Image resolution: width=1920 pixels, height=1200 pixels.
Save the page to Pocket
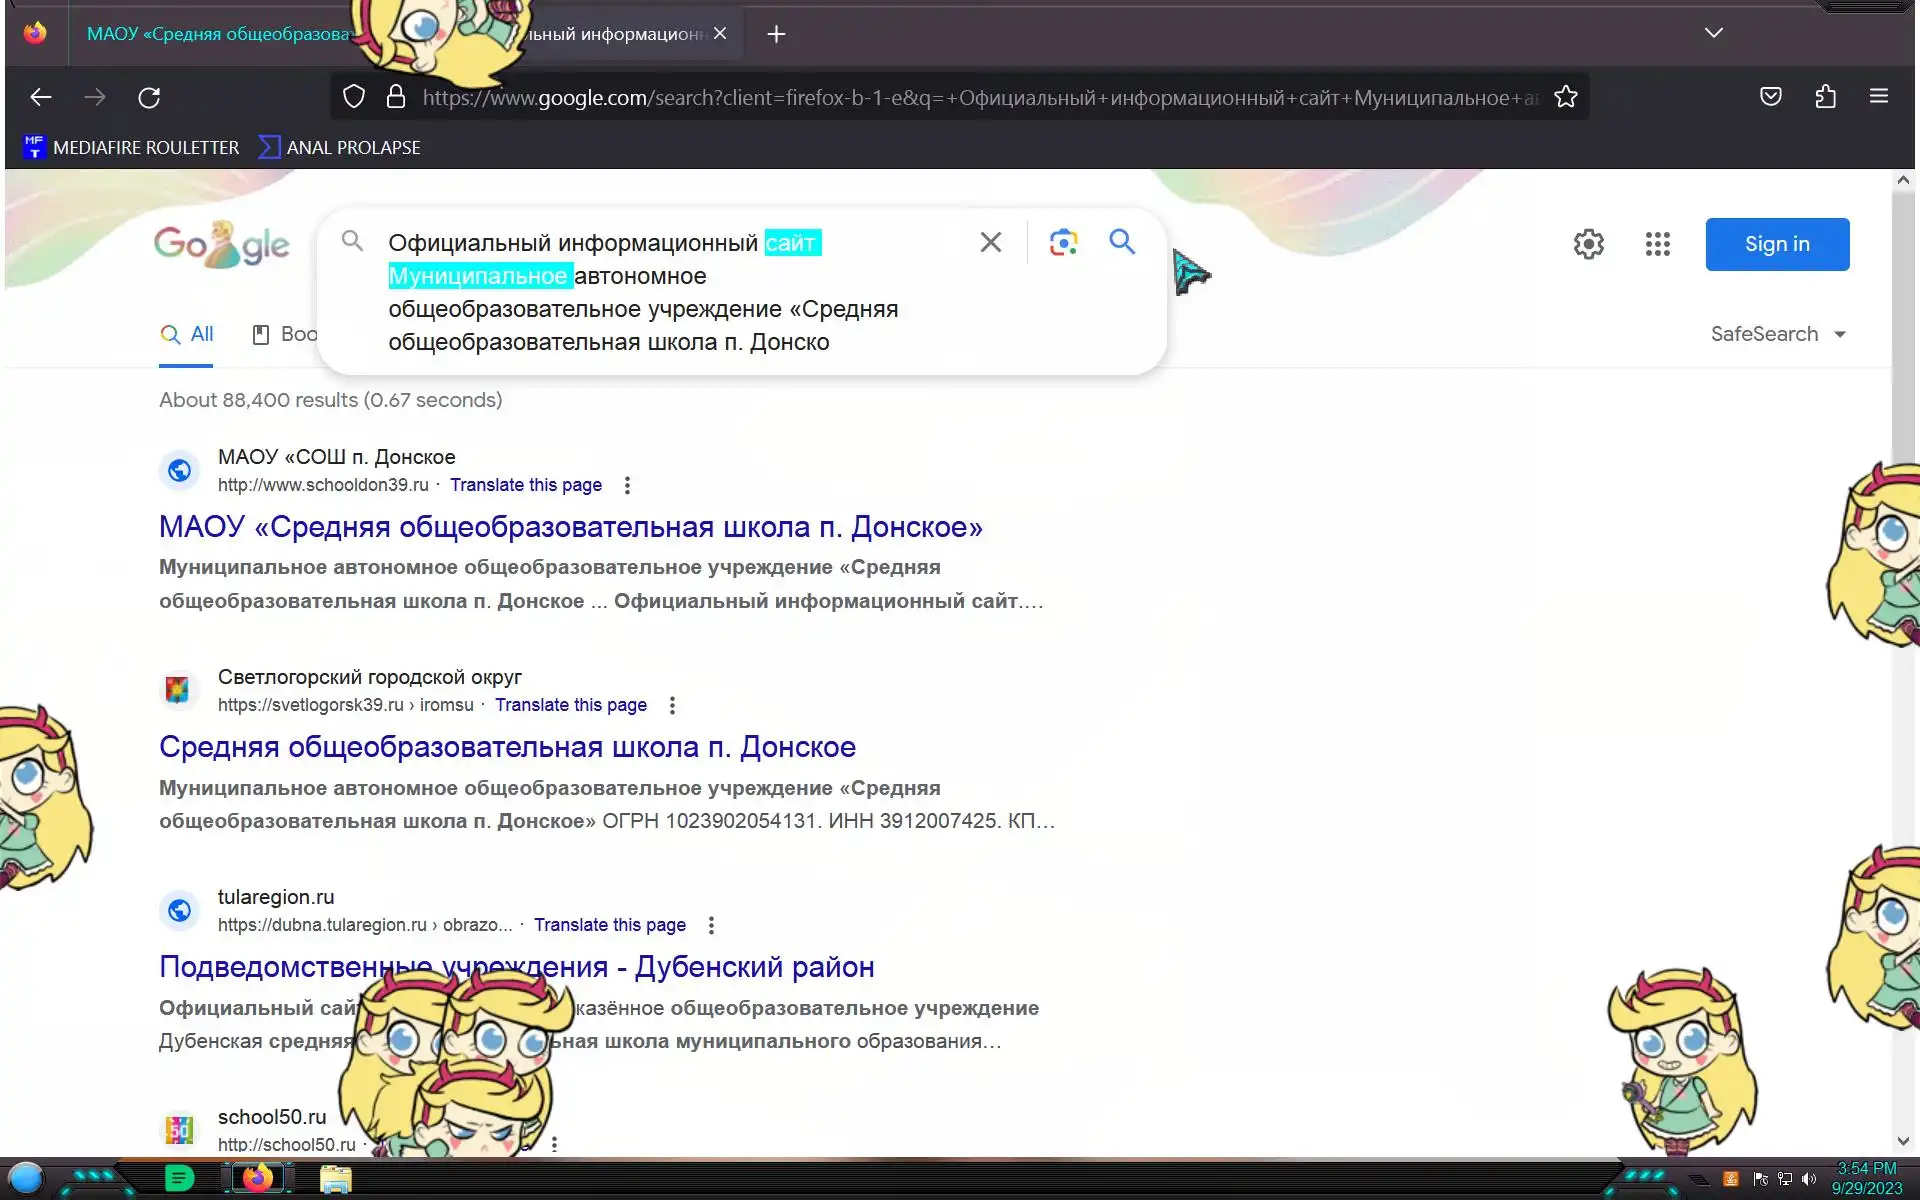coord(1771,97)
